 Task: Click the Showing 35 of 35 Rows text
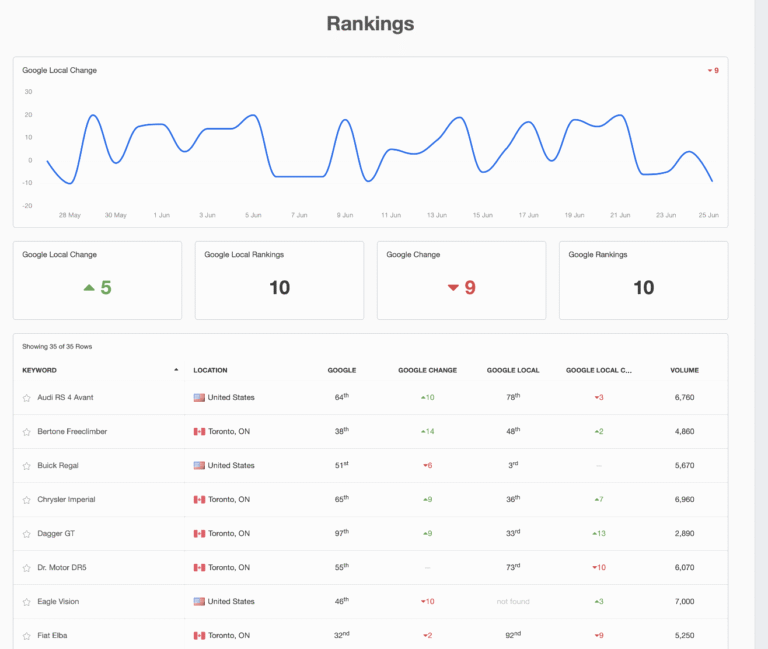[x=57, y=346]
